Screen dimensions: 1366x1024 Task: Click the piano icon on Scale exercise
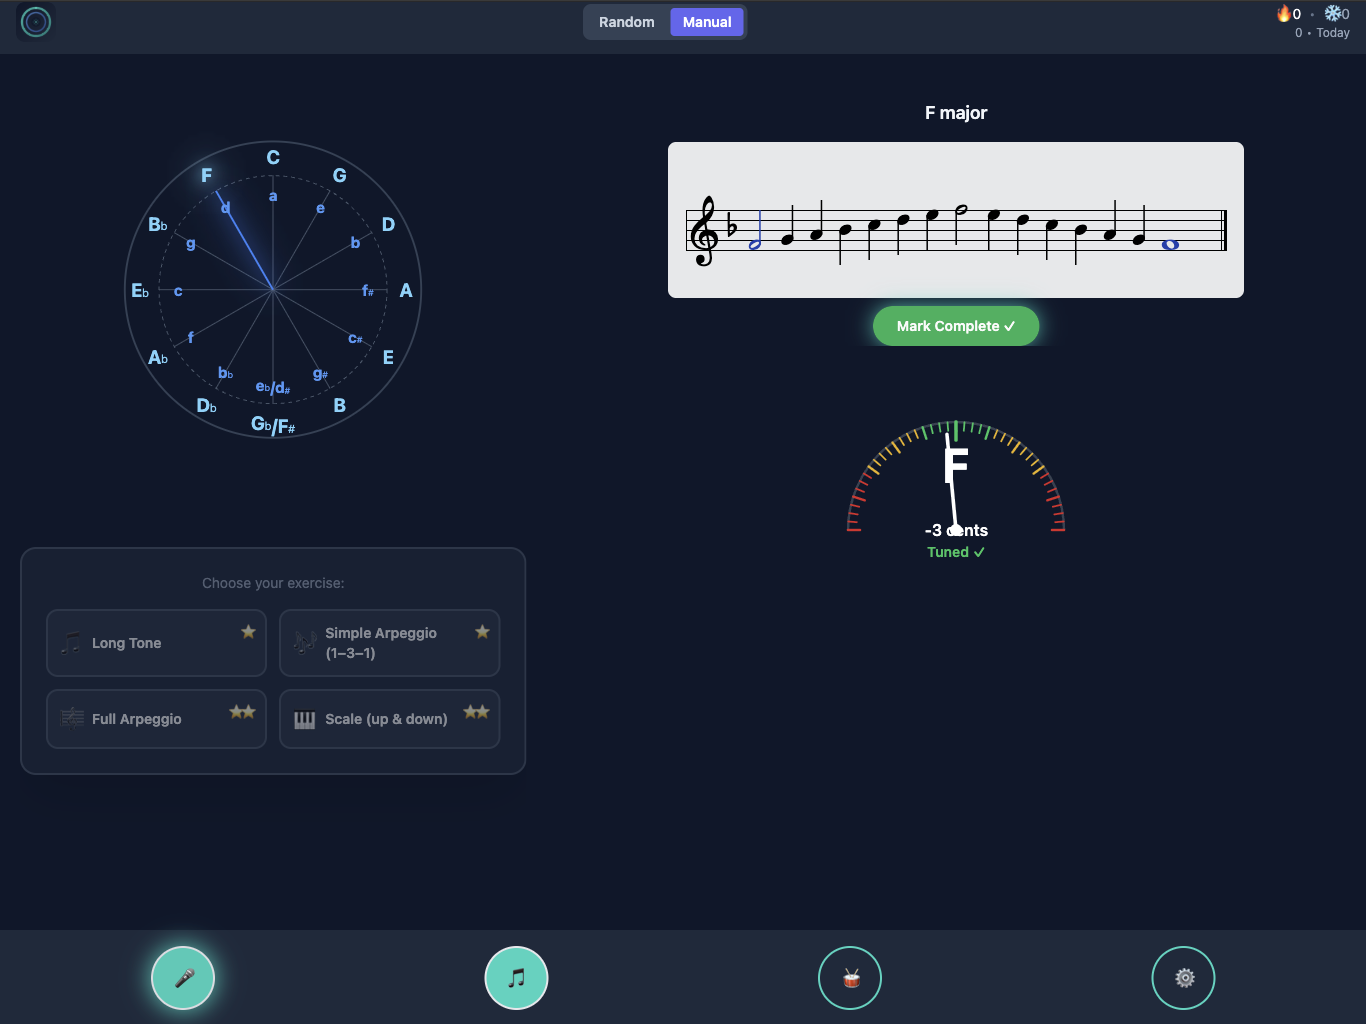pos(305,720)
